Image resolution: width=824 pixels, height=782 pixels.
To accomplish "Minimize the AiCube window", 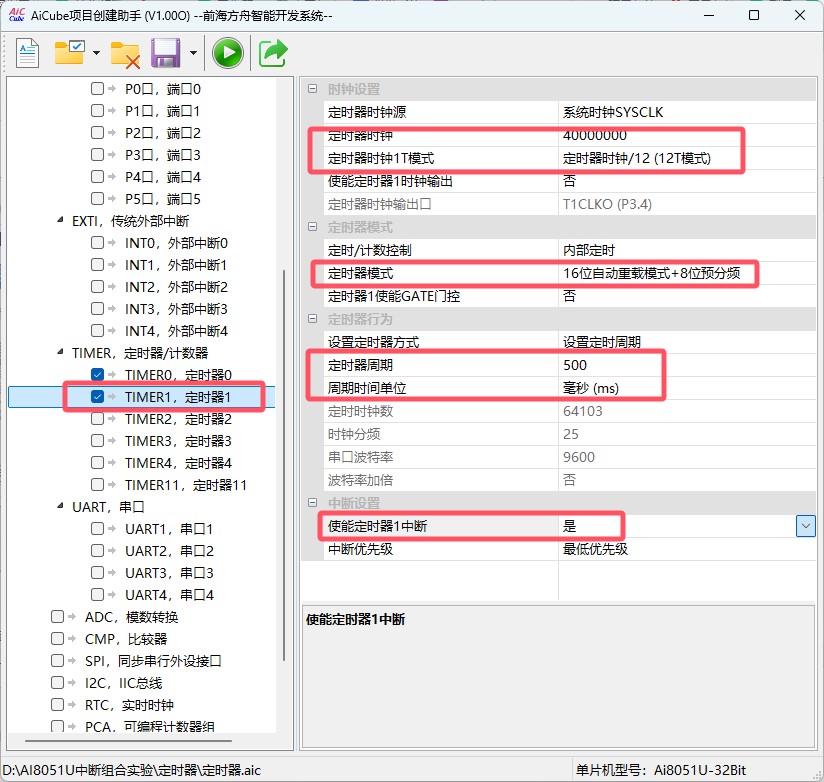I will click(x=709, y=15).
